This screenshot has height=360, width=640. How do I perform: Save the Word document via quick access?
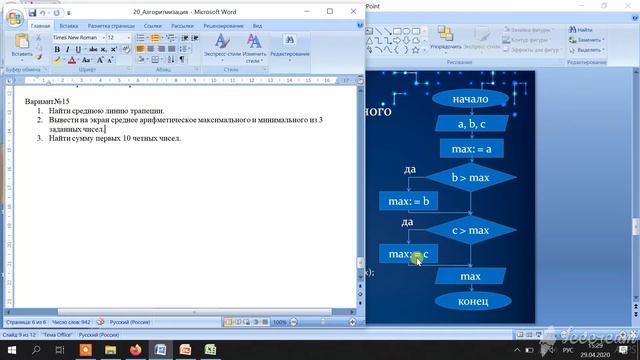pyautogui.click(x=32, y=13)
